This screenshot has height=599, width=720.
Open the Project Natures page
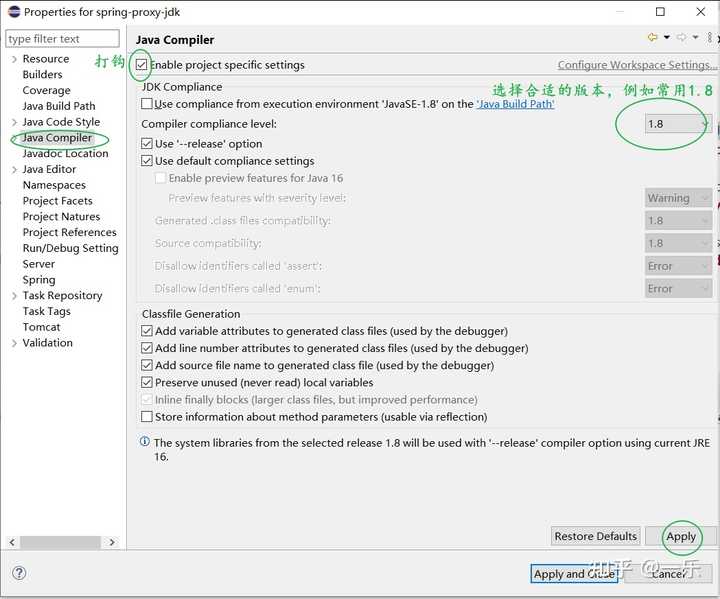pos(61,216)
